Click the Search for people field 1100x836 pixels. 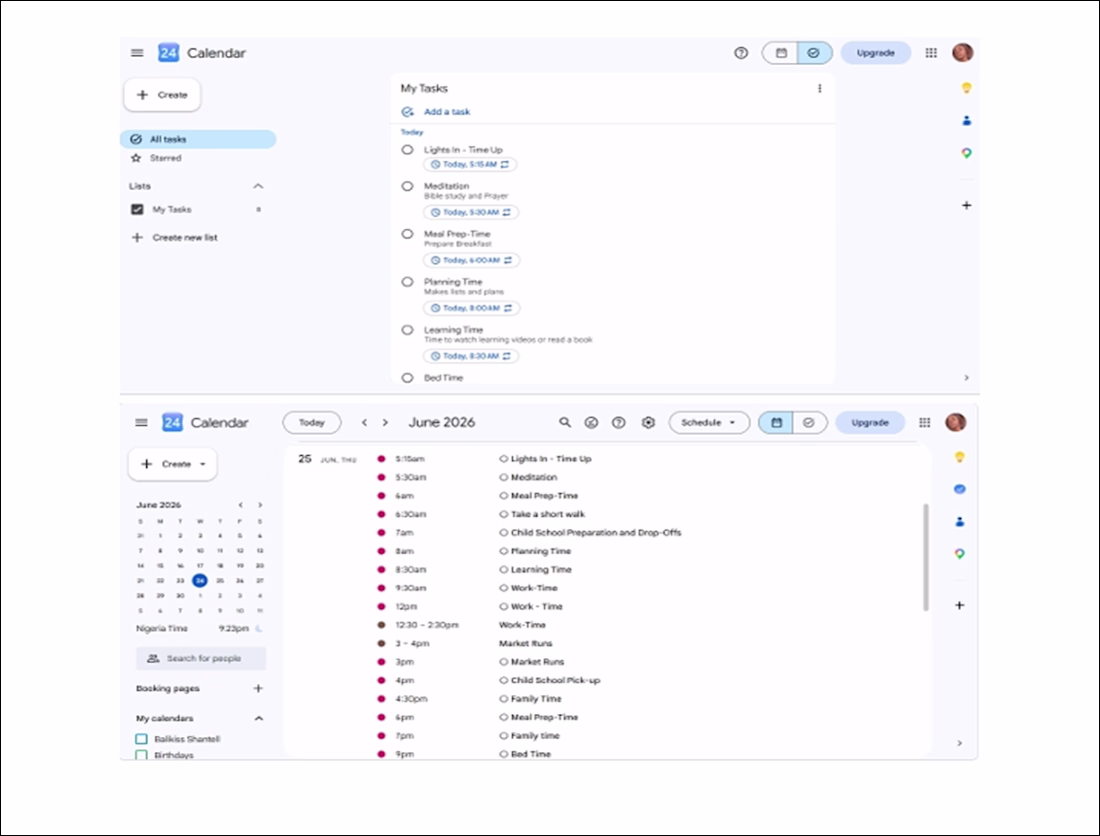(201, 658)
